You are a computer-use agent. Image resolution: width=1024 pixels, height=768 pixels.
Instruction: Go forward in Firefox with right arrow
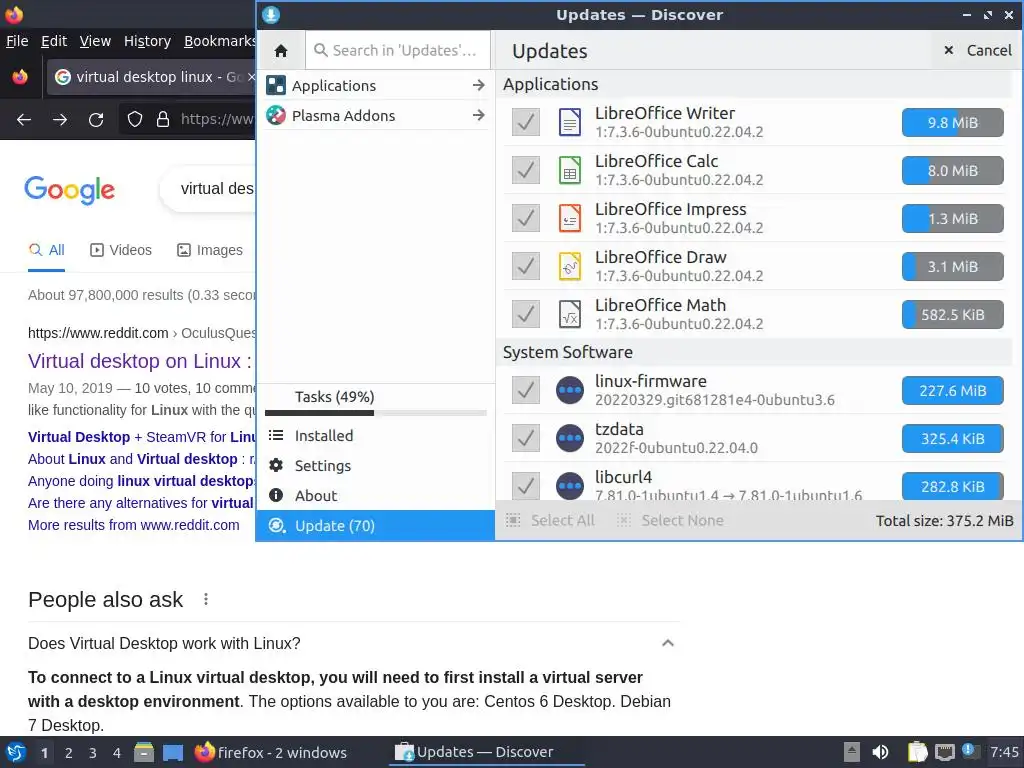pyautogui.click(x=60, y=120)
